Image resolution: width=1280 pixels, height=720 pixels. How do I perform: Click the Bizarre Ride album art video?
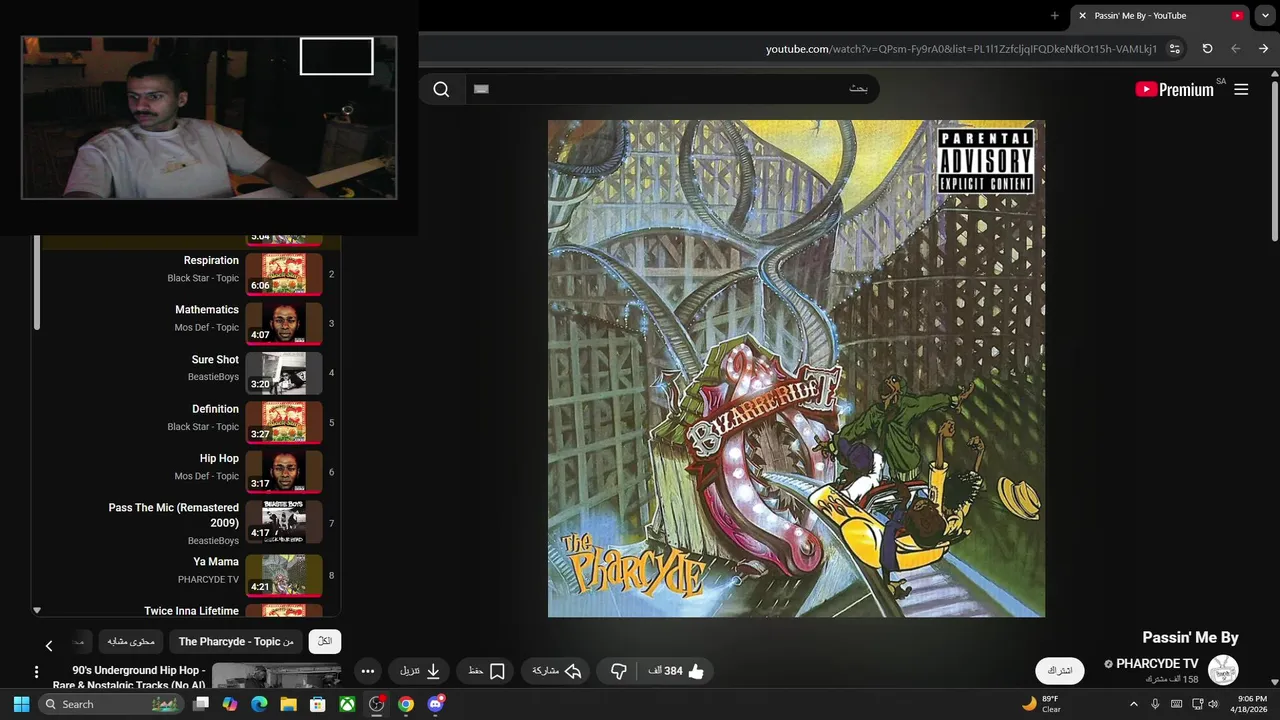point(796,369)
